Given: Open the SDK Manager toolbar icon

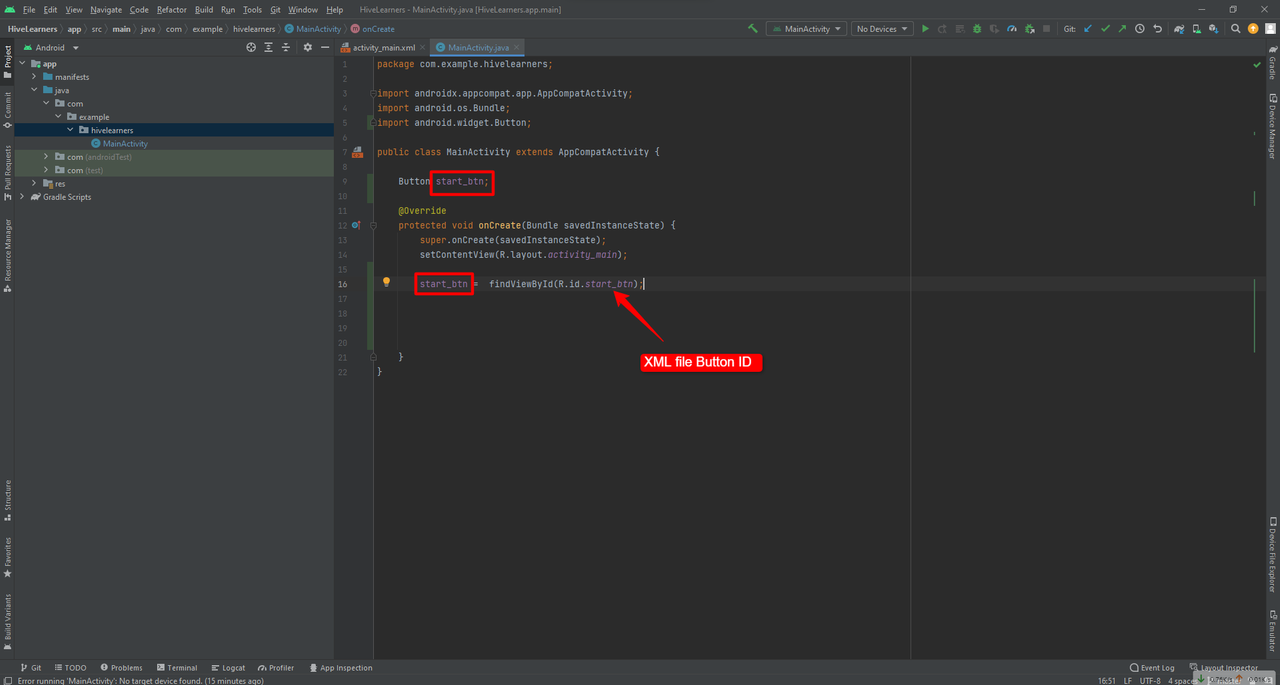Looking at the screenshot, I should pos(1214,29).
